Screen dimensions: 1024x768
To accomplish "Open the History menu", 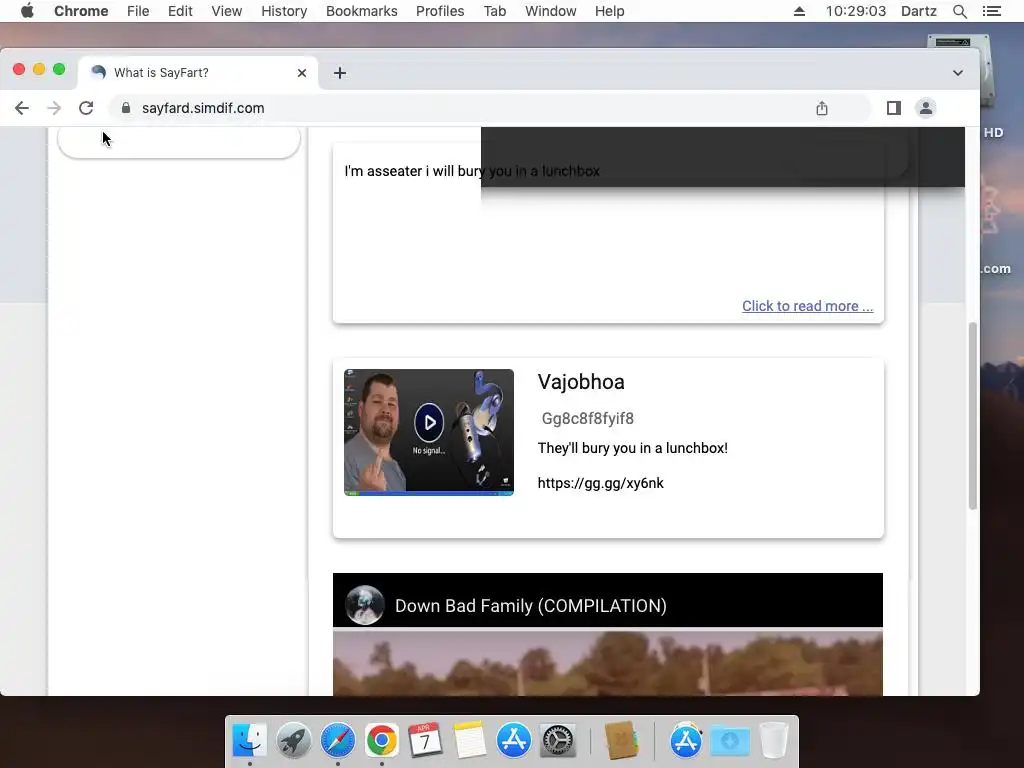I will point(284,11).
